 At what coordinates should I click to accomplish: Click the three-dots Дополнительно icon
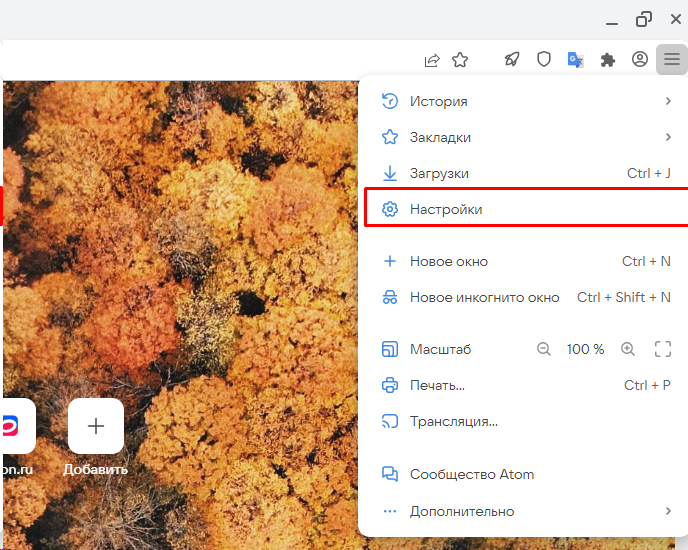[x=390, y=511]
